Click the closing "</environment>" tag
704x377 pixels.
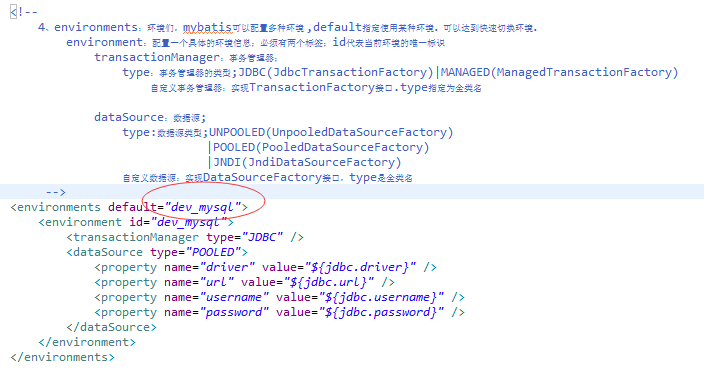87,342
